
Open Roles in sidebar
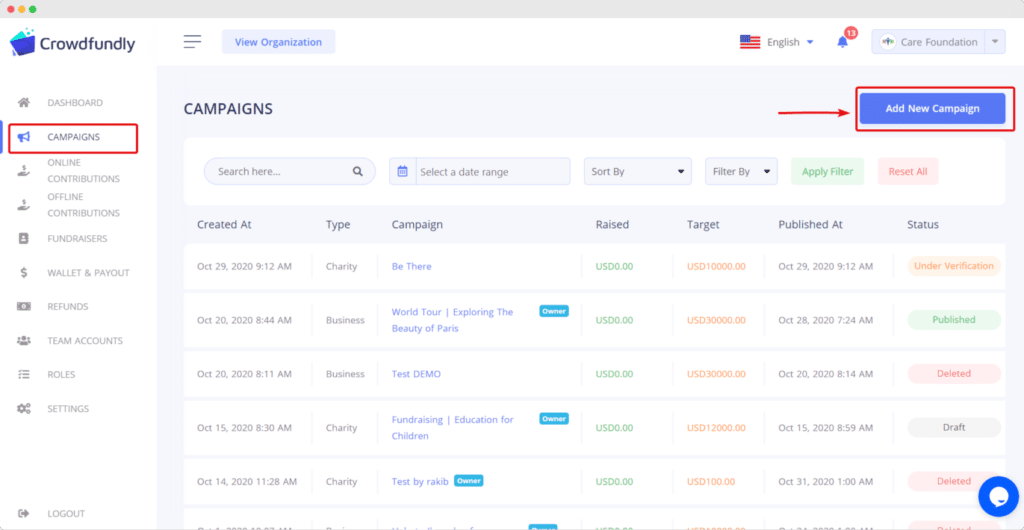tap(61, 375)
